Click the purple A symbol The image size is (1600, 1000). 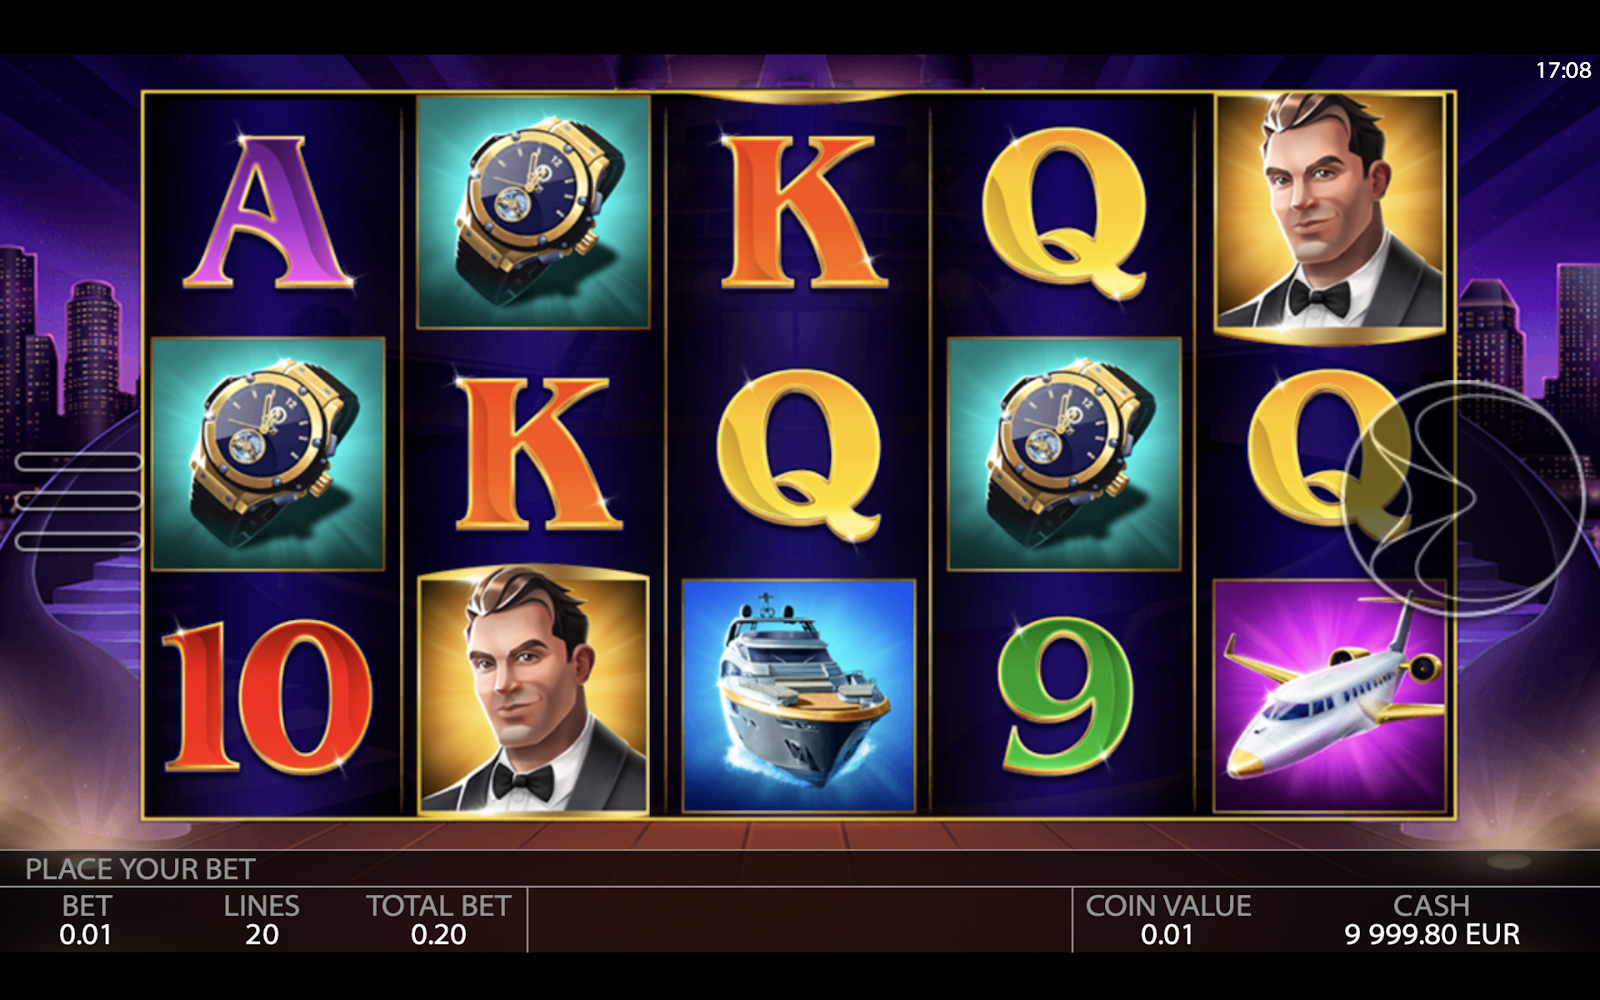[267, 212]
